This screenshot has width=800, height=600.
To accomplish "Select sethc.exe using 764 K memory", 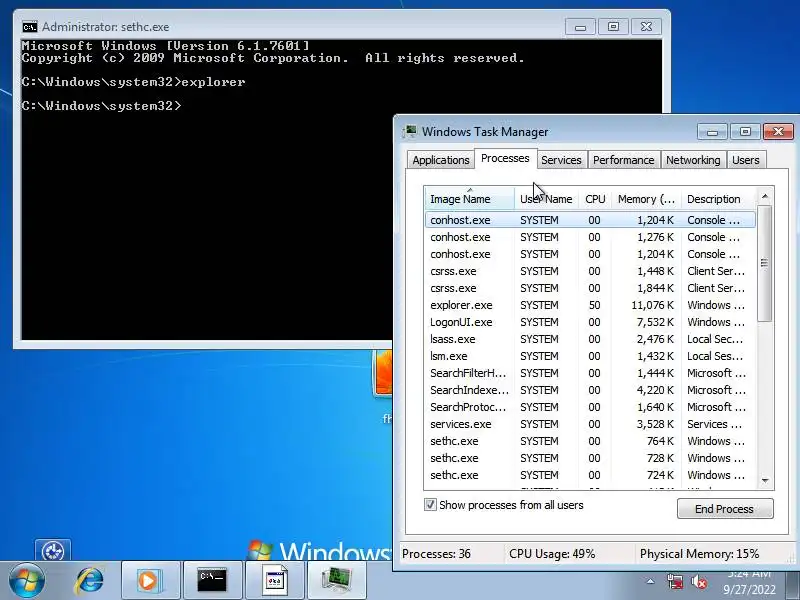I will click(x=590, y=441).
